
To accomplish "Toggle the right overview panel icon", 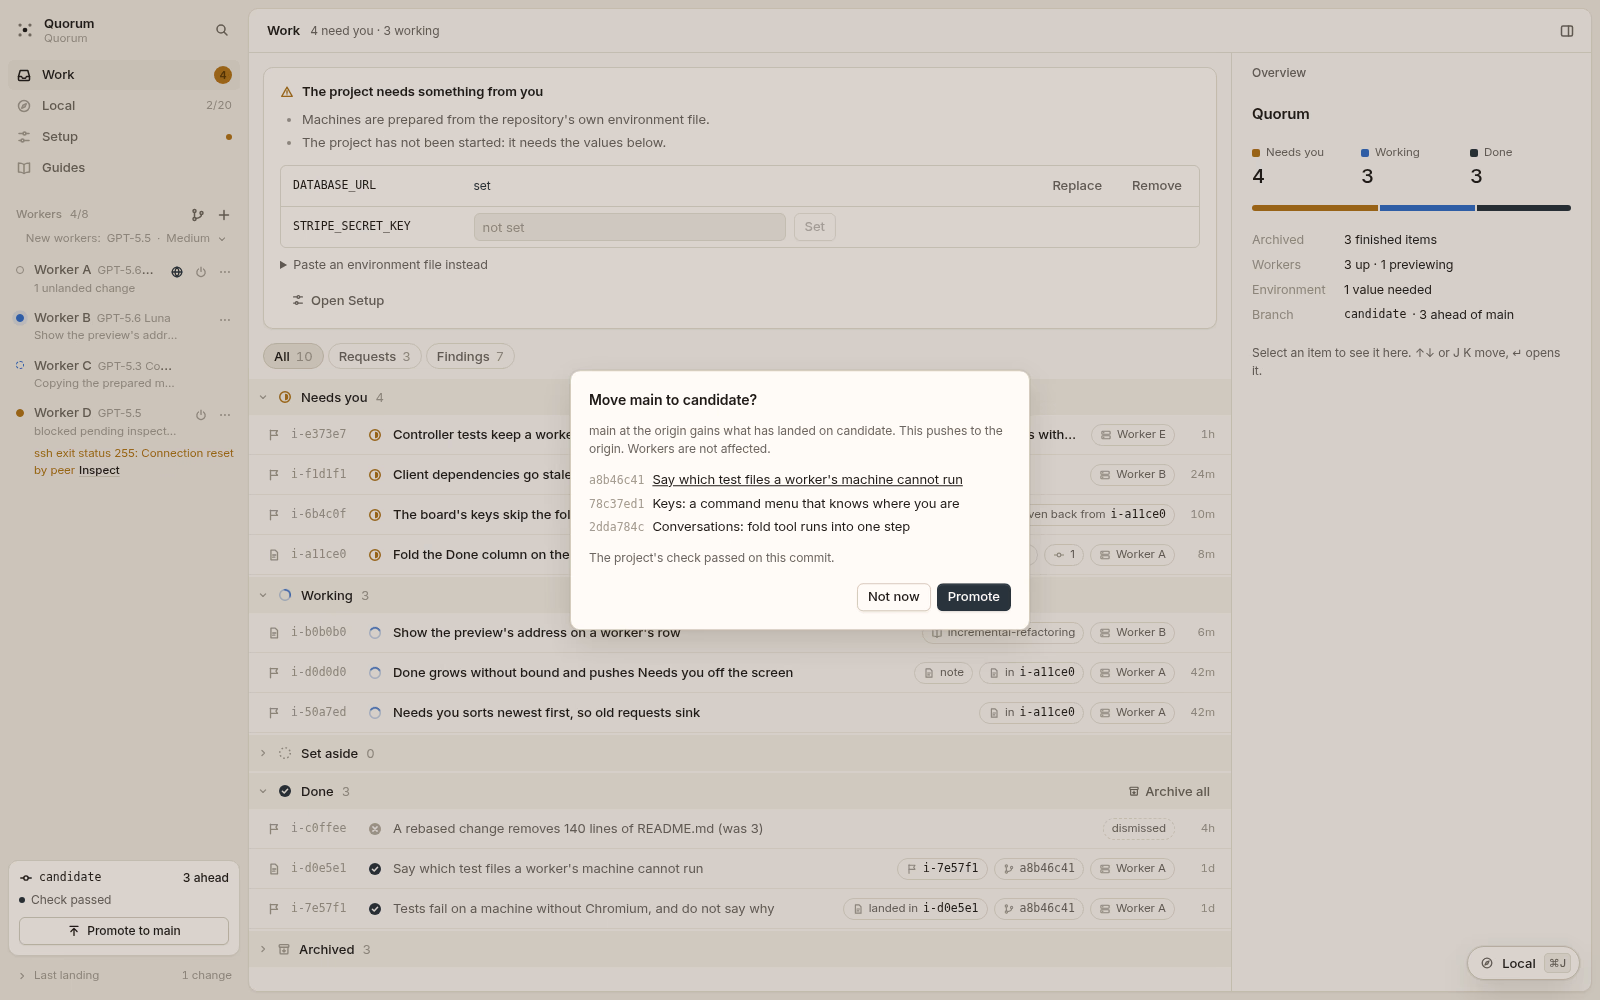I will [x=1567, y=31].
